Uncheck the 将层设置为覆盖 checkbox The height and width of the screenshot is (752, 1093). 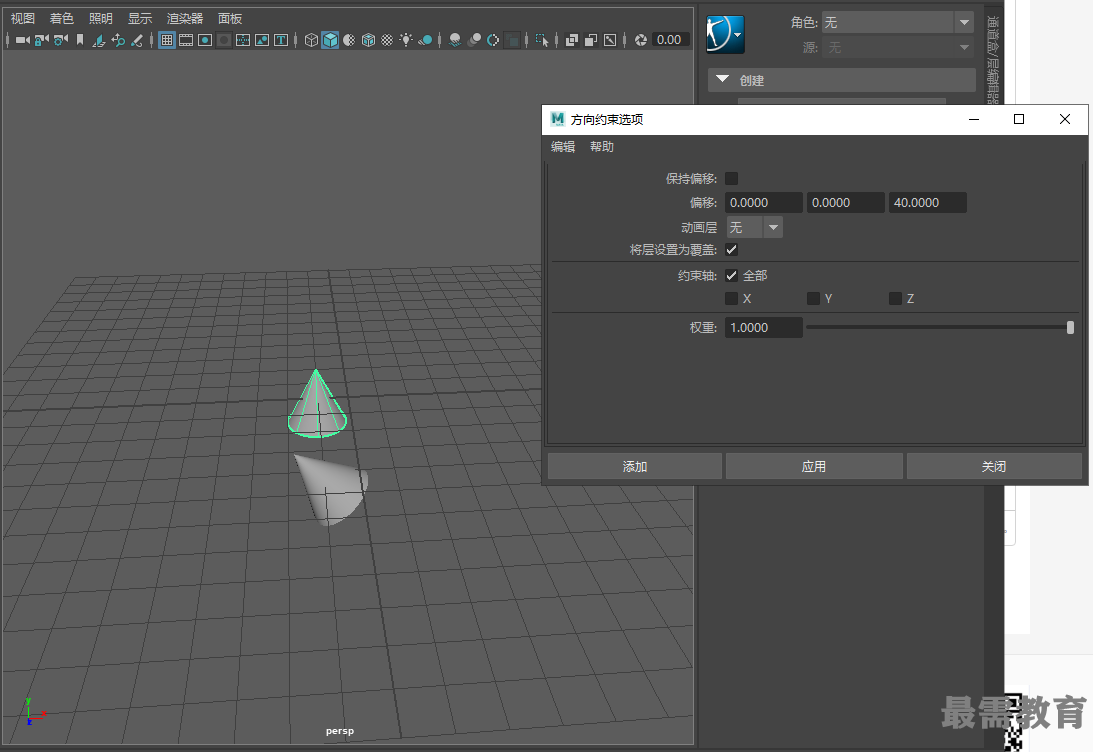point(731,250)
